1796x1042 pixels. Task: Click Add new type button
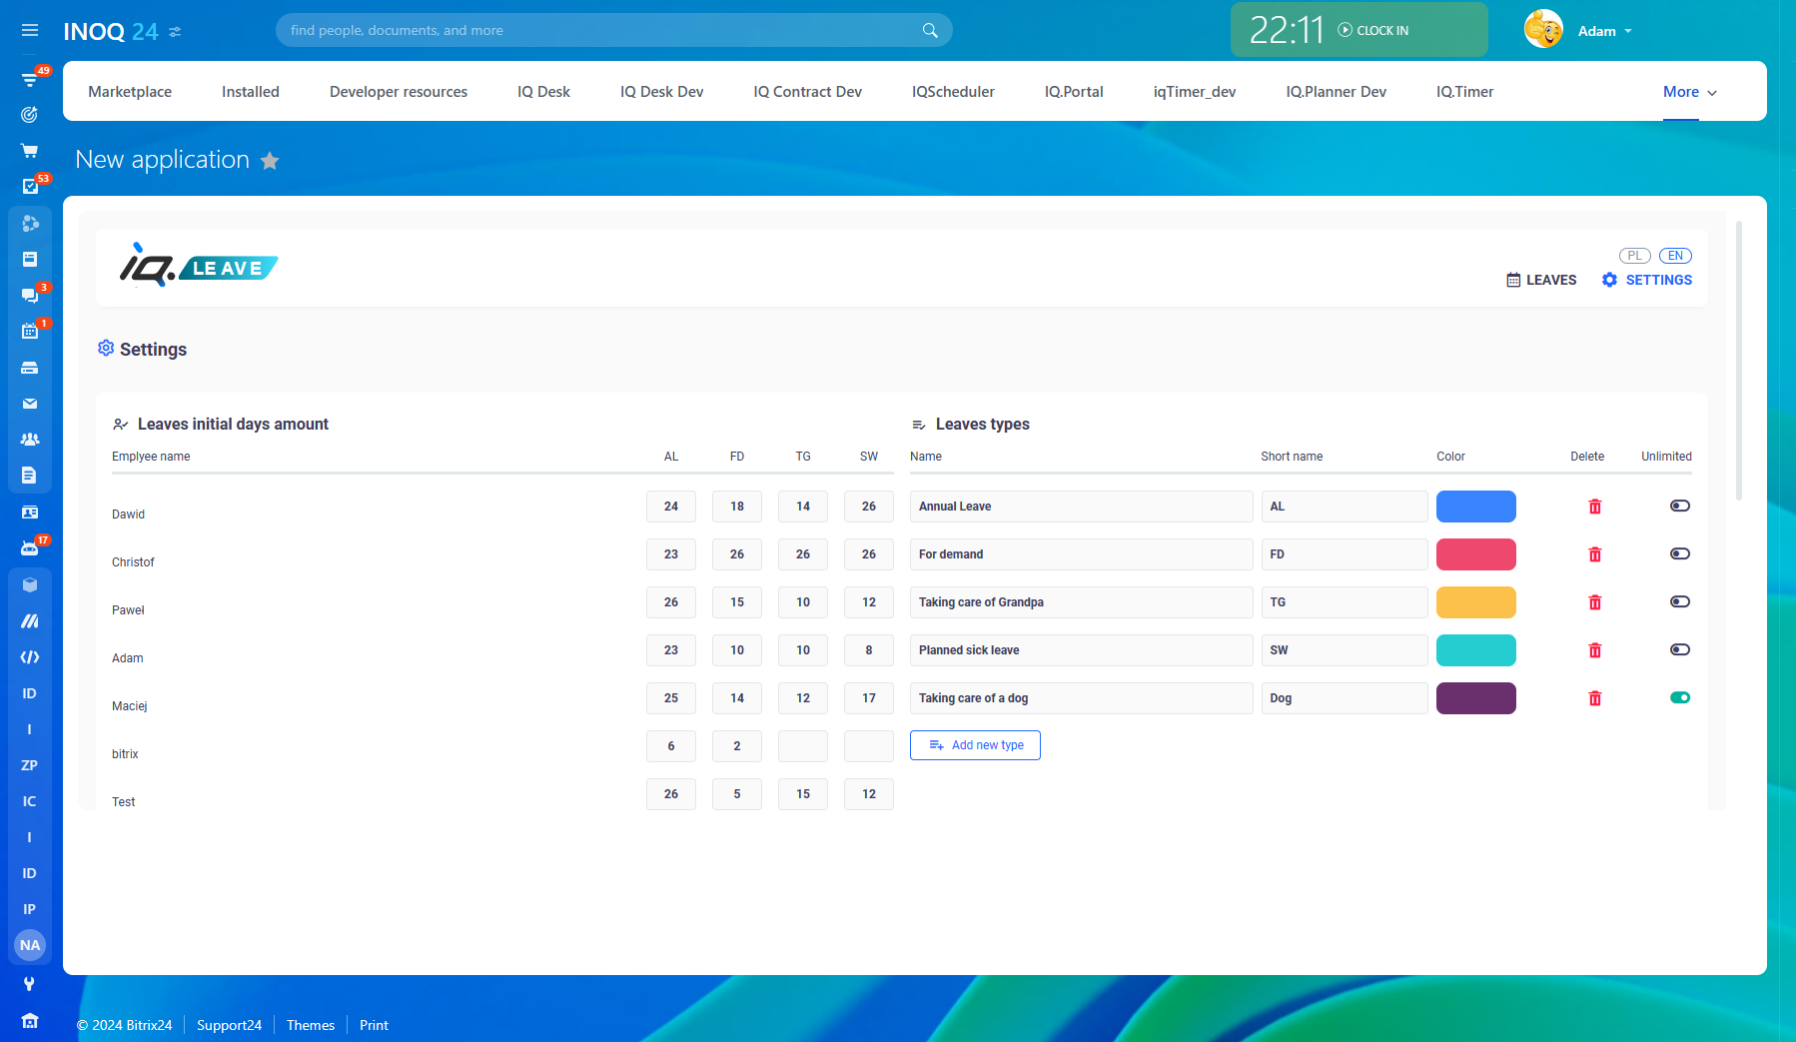975,745
